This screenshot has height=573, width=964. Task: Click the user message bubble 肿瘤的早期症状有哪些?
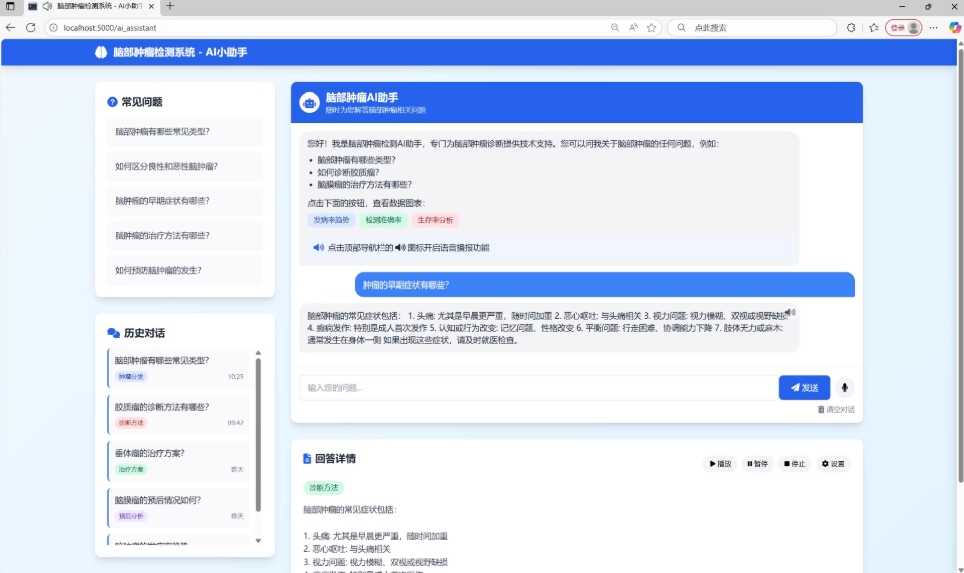(604, 285)
